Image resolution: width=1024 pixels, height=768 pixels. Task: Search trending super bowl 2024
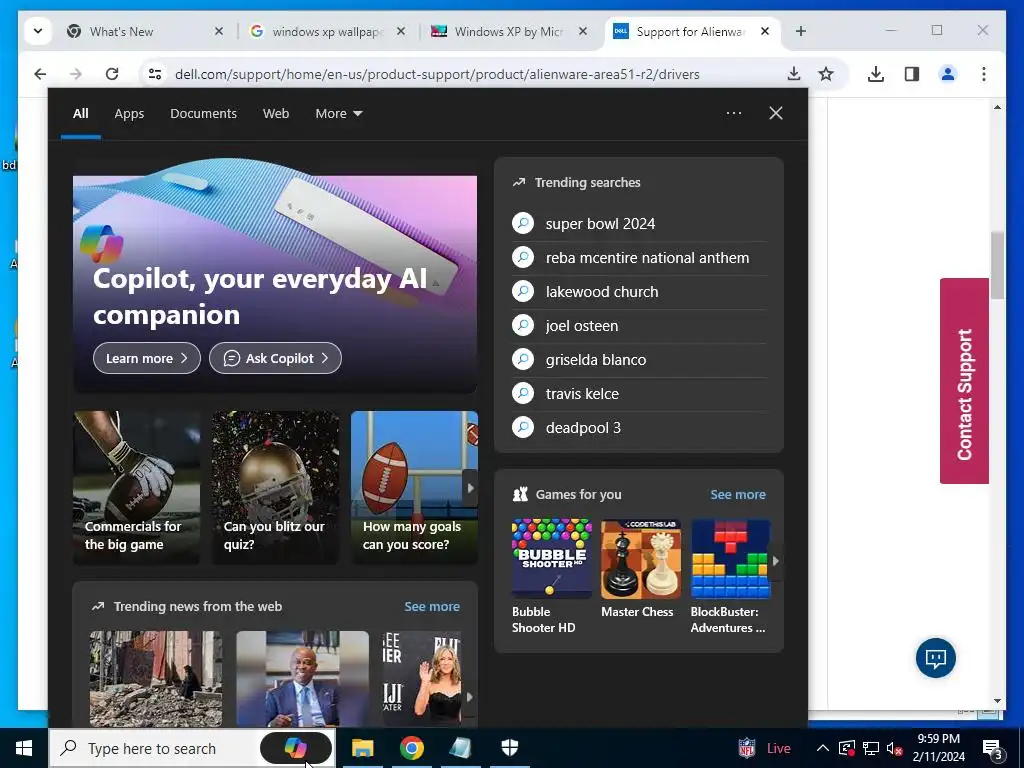pos(639,224)
